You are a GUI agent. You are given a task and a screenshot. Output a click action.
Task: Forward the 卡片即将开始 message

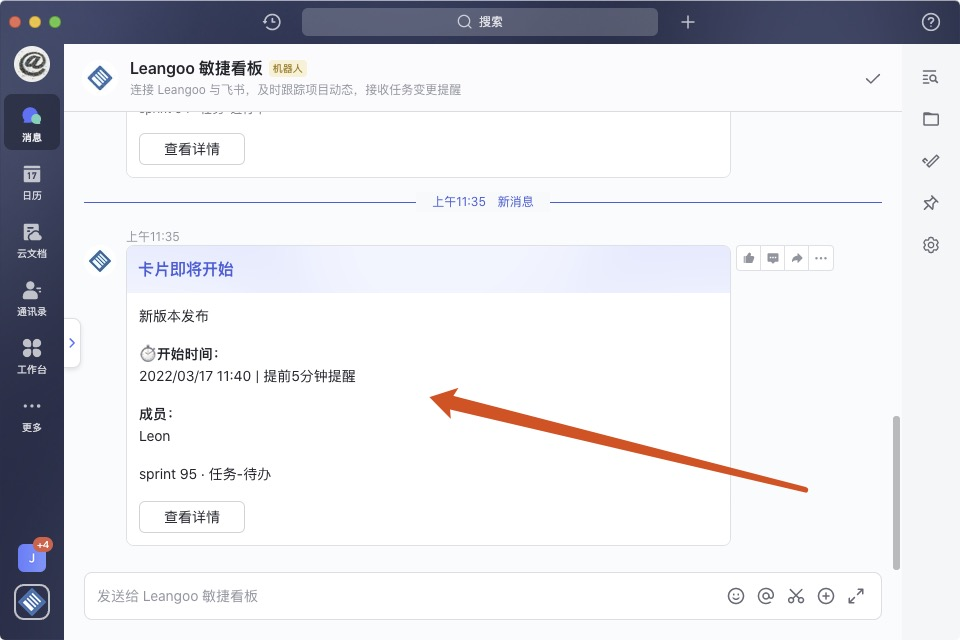(797, 258)
